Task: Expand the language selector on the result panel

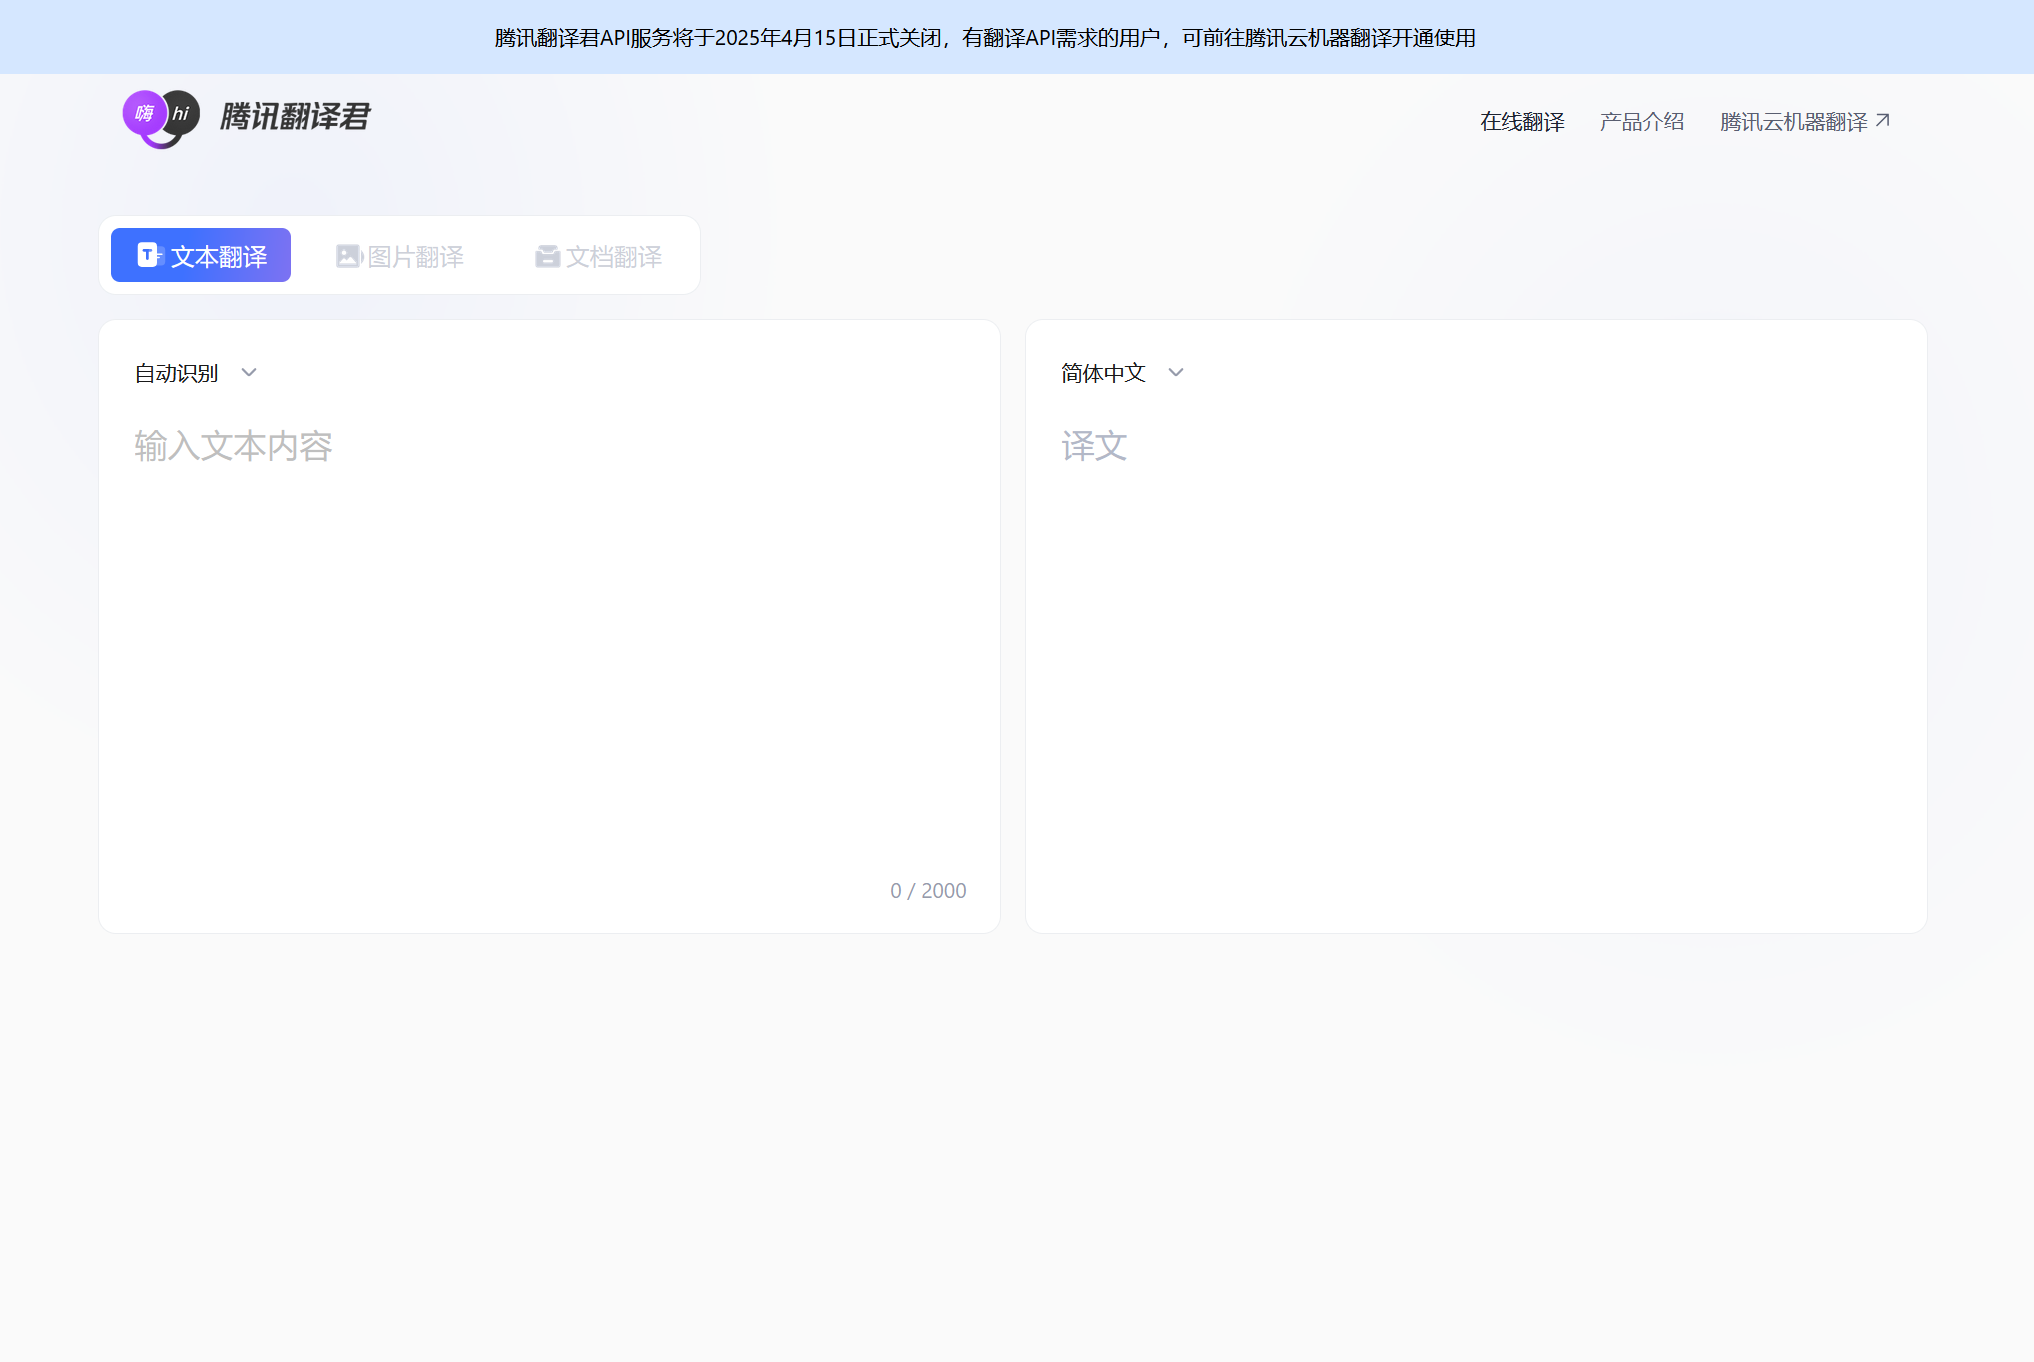Action: (1120, 372)
